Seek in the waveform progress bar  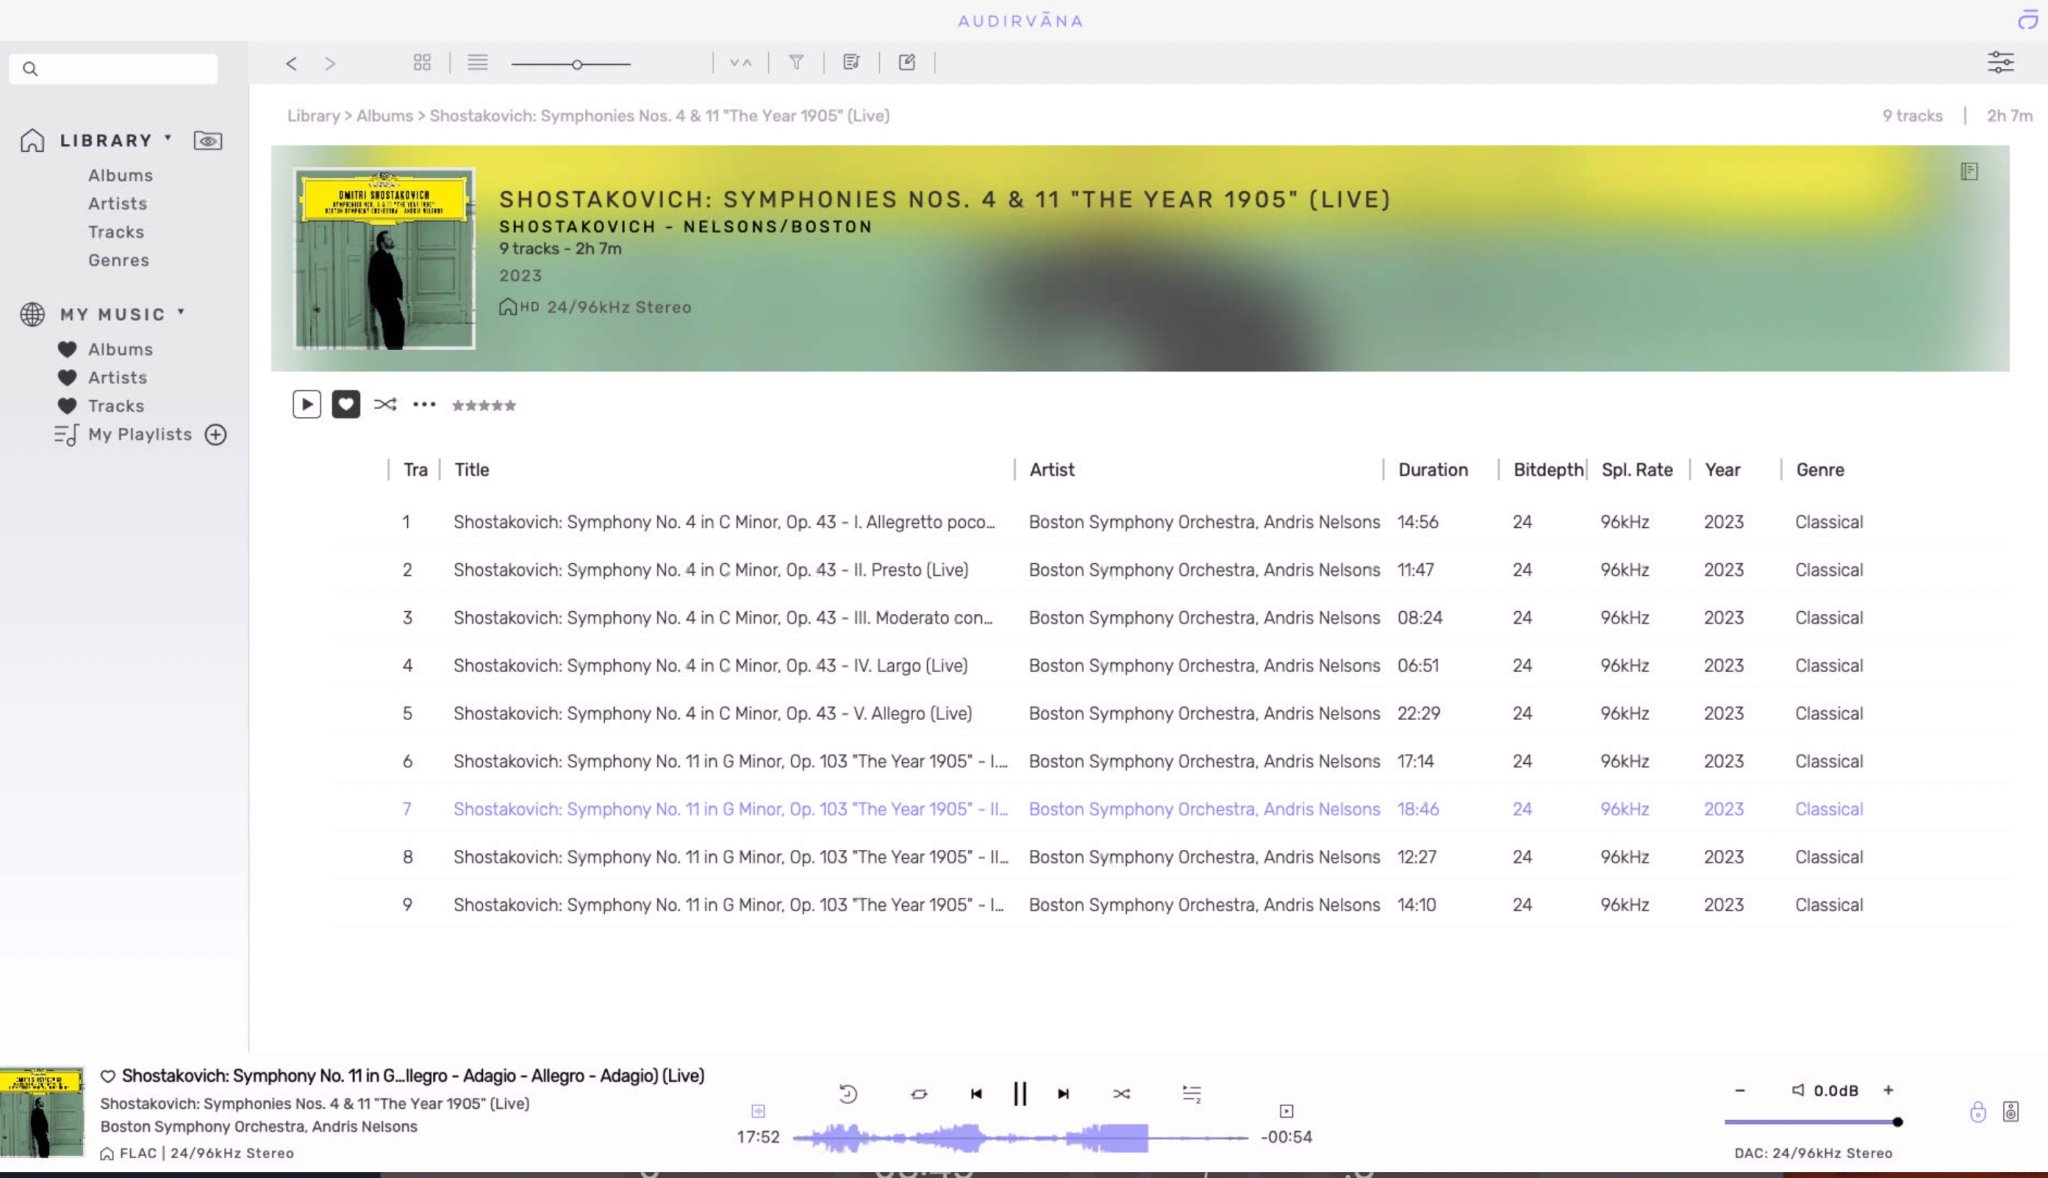[1020, 1138]
